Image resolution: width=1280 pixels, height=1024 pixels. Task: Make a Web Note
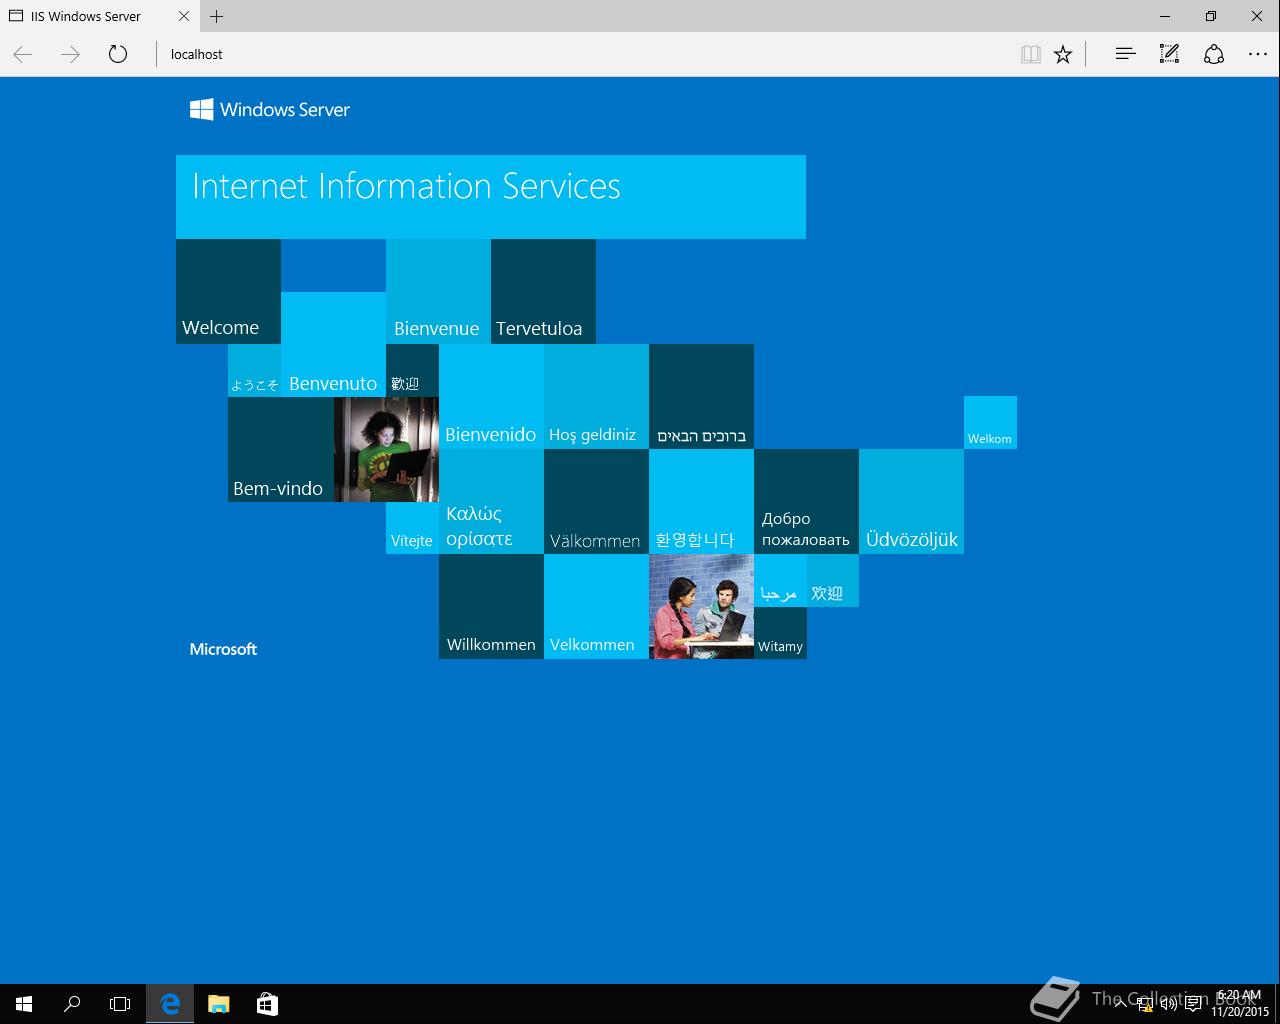1169,54
